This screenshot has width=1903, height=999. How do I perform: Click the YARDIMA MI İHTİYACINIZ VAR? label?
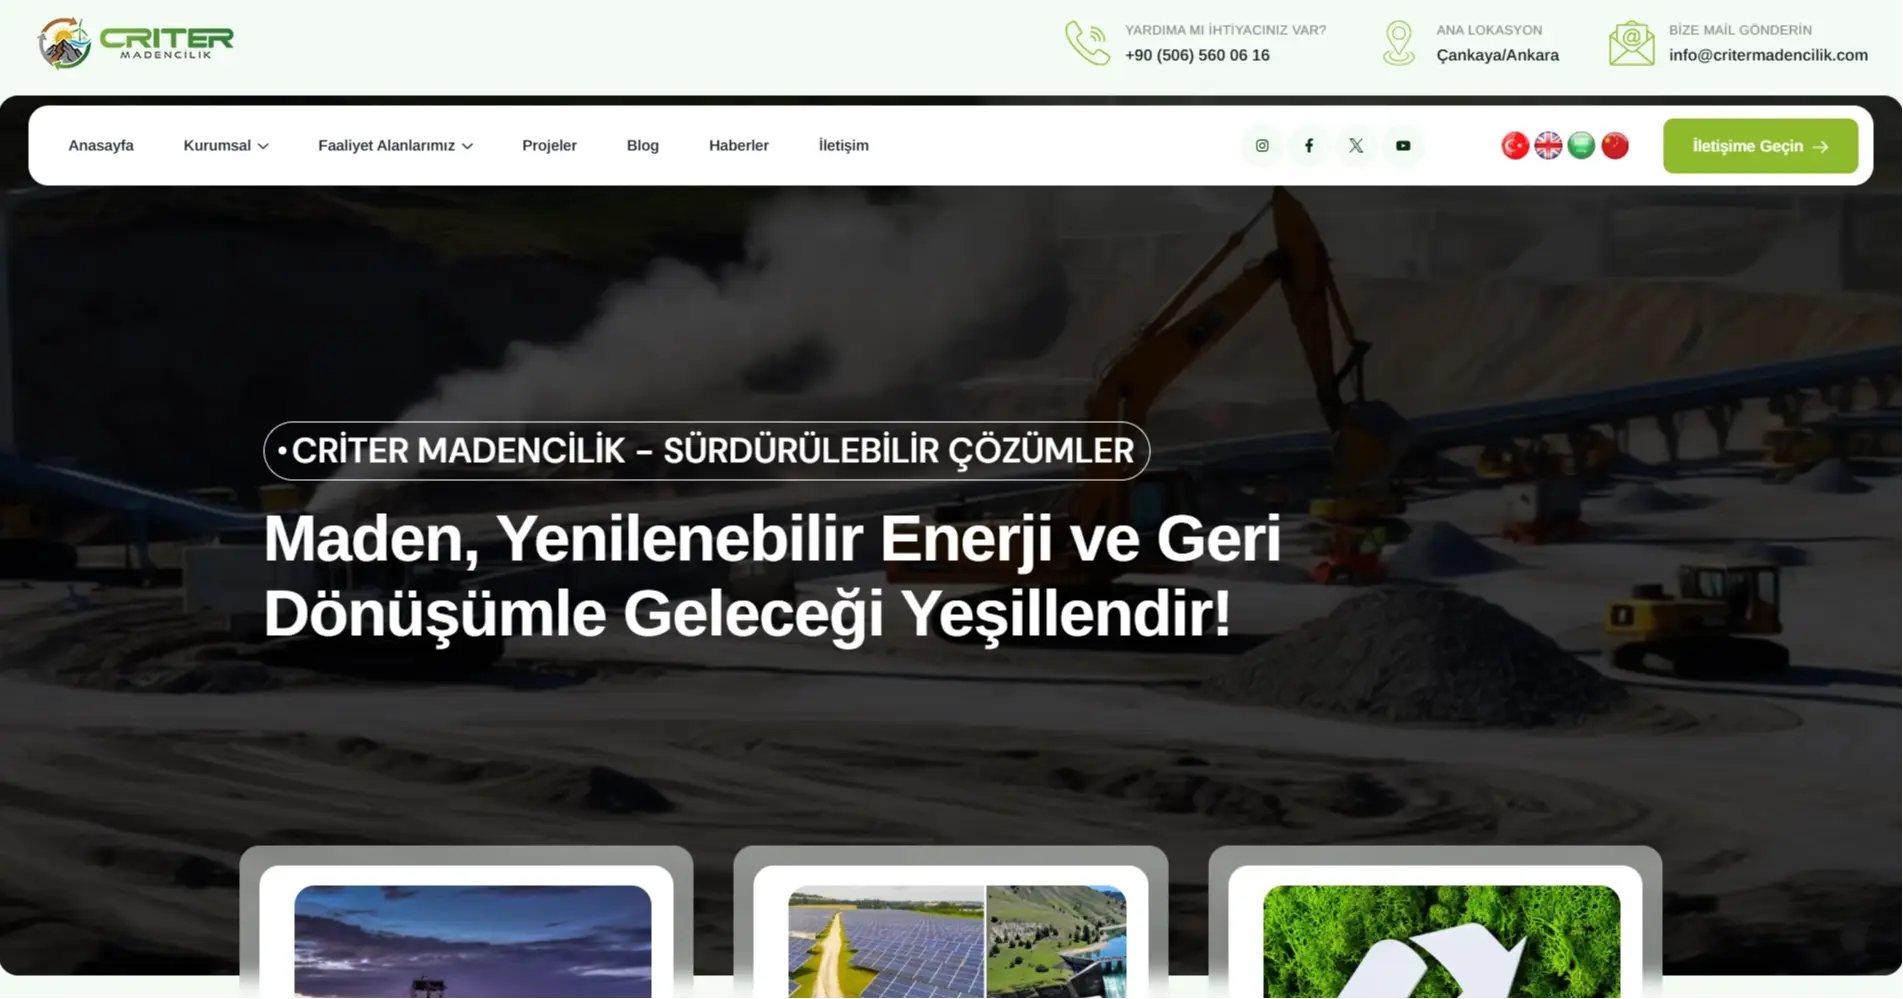(x=1225, y=31)
